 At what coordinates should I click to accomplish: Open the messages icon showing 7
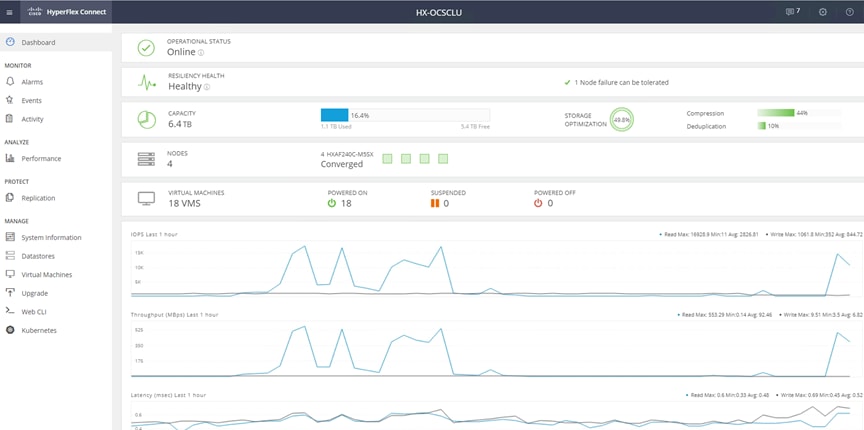pos(793,12)
